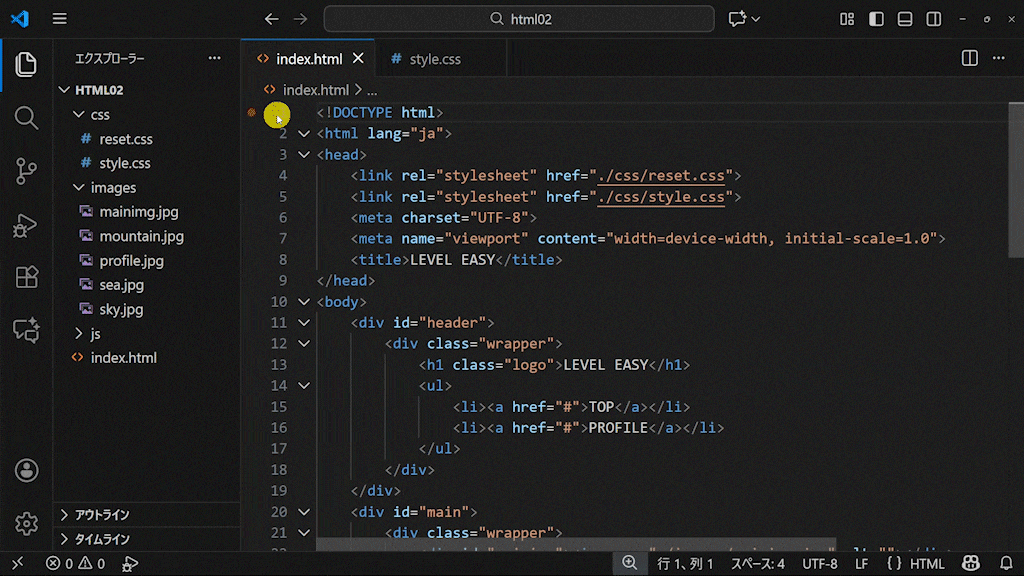Collapse the images folder
1024x576 pixels.
(x=112, y=188)
